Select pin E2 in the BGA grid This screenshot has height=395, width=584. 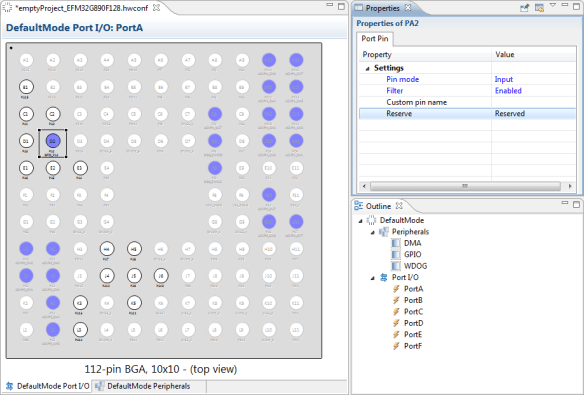tap(53, 168)
